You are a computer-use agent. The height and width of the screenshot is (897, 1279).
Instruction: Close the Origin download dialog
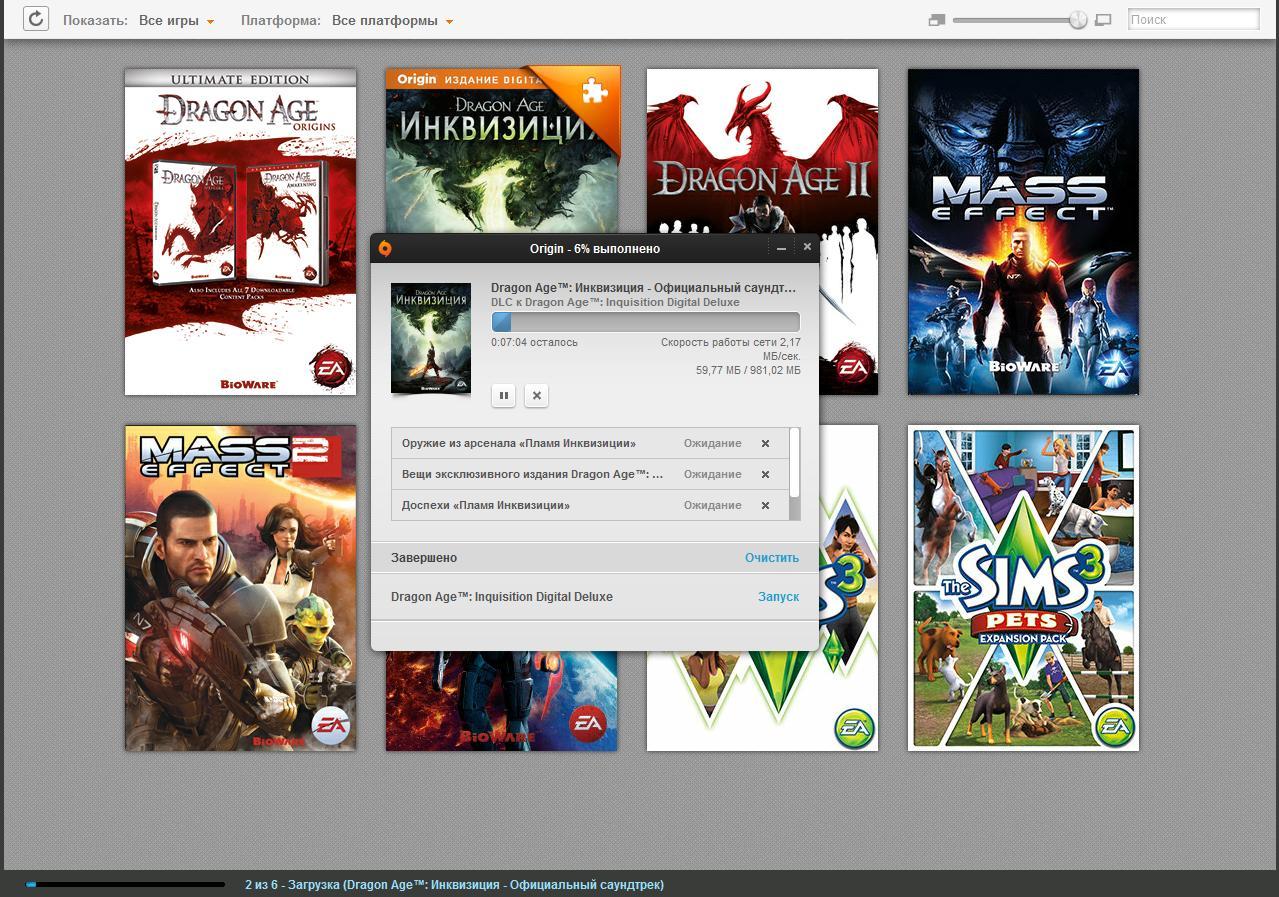point(807,247)
